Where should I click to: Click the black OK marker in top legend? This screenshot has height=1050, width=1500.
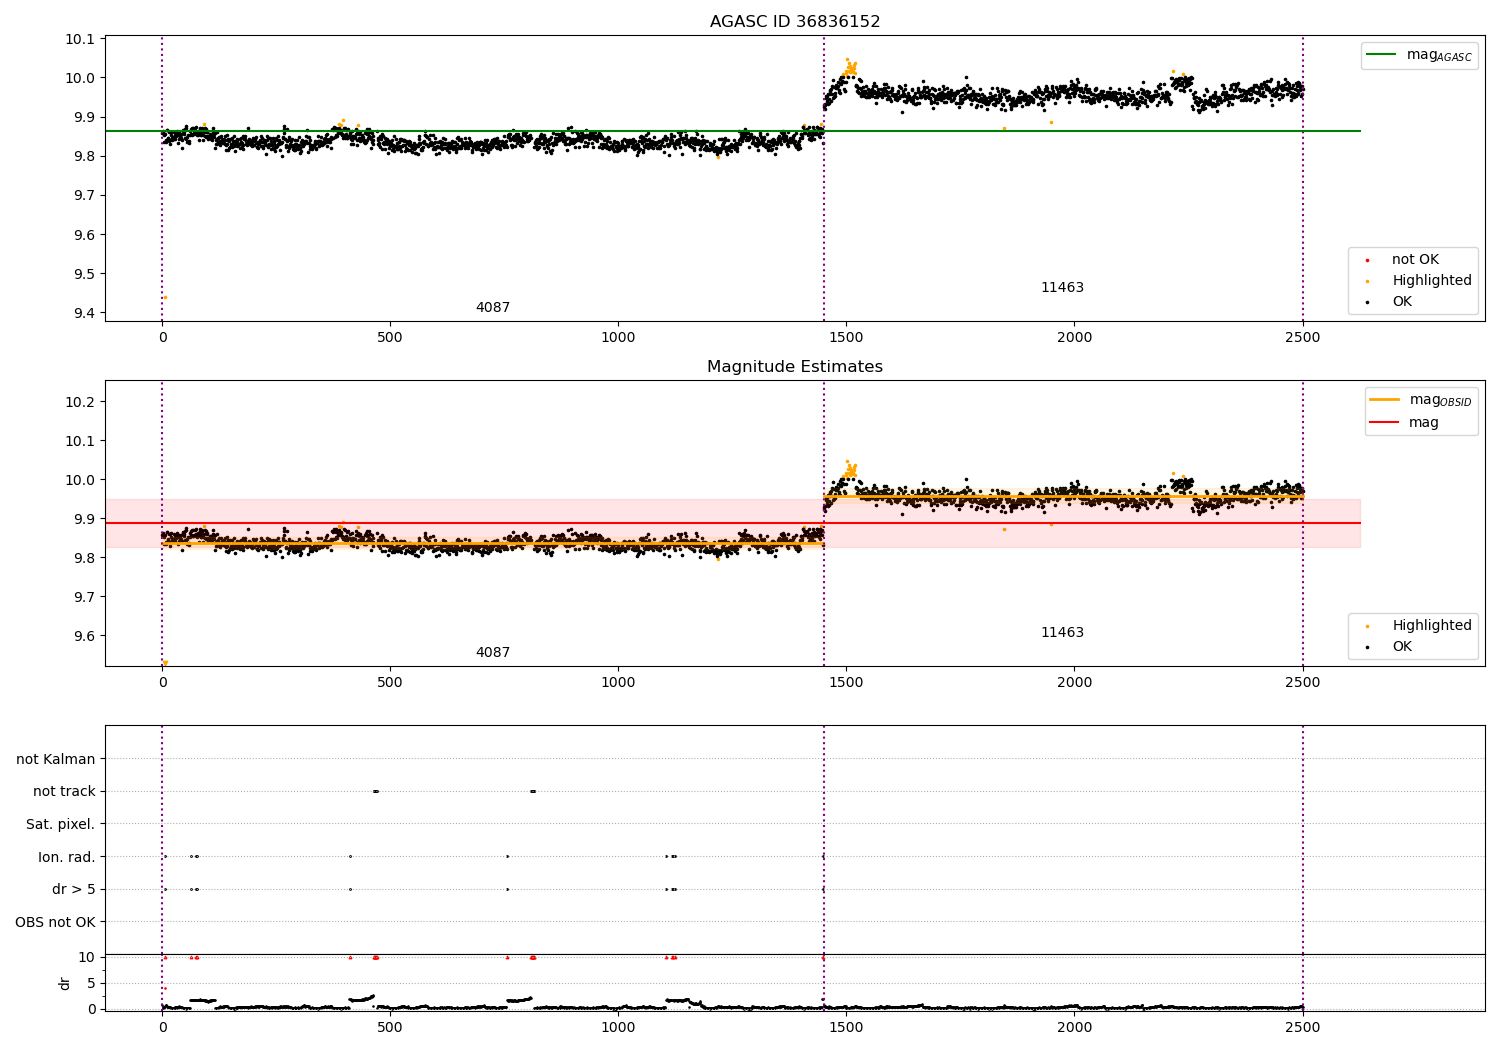(1367, 302)
